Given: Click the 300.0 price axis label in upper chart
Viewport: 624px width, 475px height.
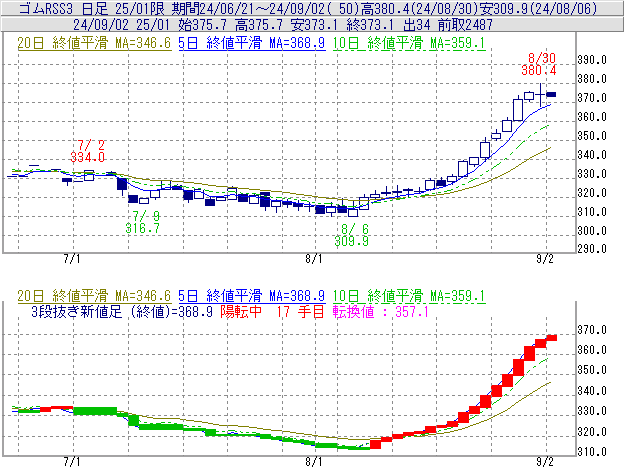Looking at the screenshot, I should pyautogui.click(x=592, y=231).
